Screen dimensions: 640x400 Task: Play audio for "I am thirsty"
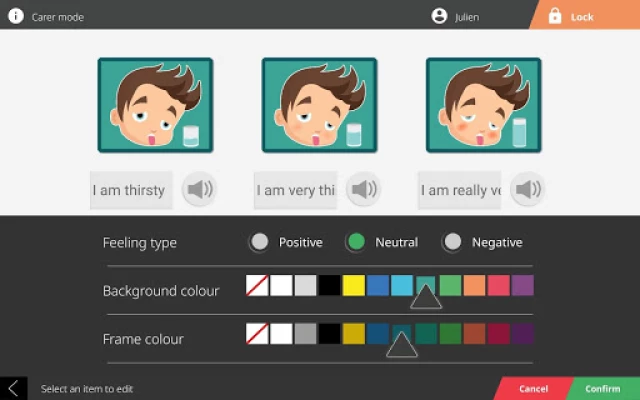(x=200, y=190)
